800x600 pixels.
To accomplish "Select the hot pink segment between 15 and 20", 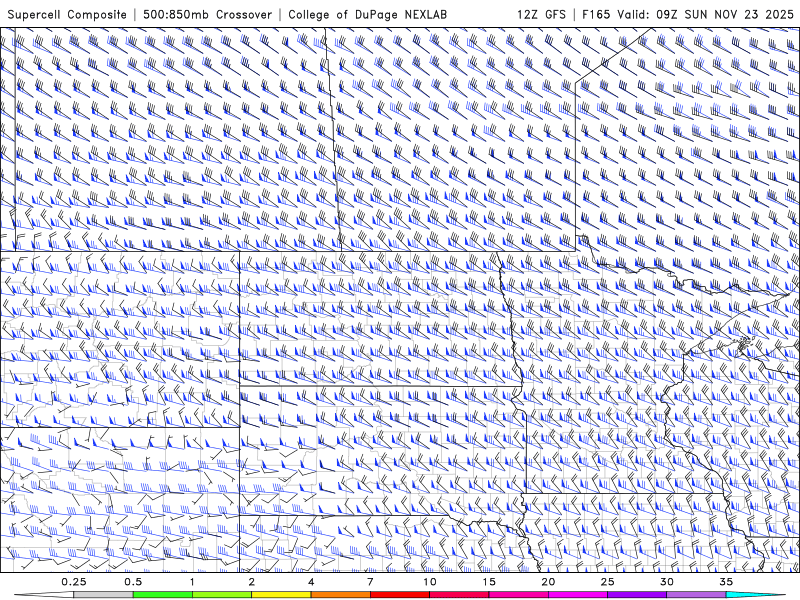I will coord(518,595).
